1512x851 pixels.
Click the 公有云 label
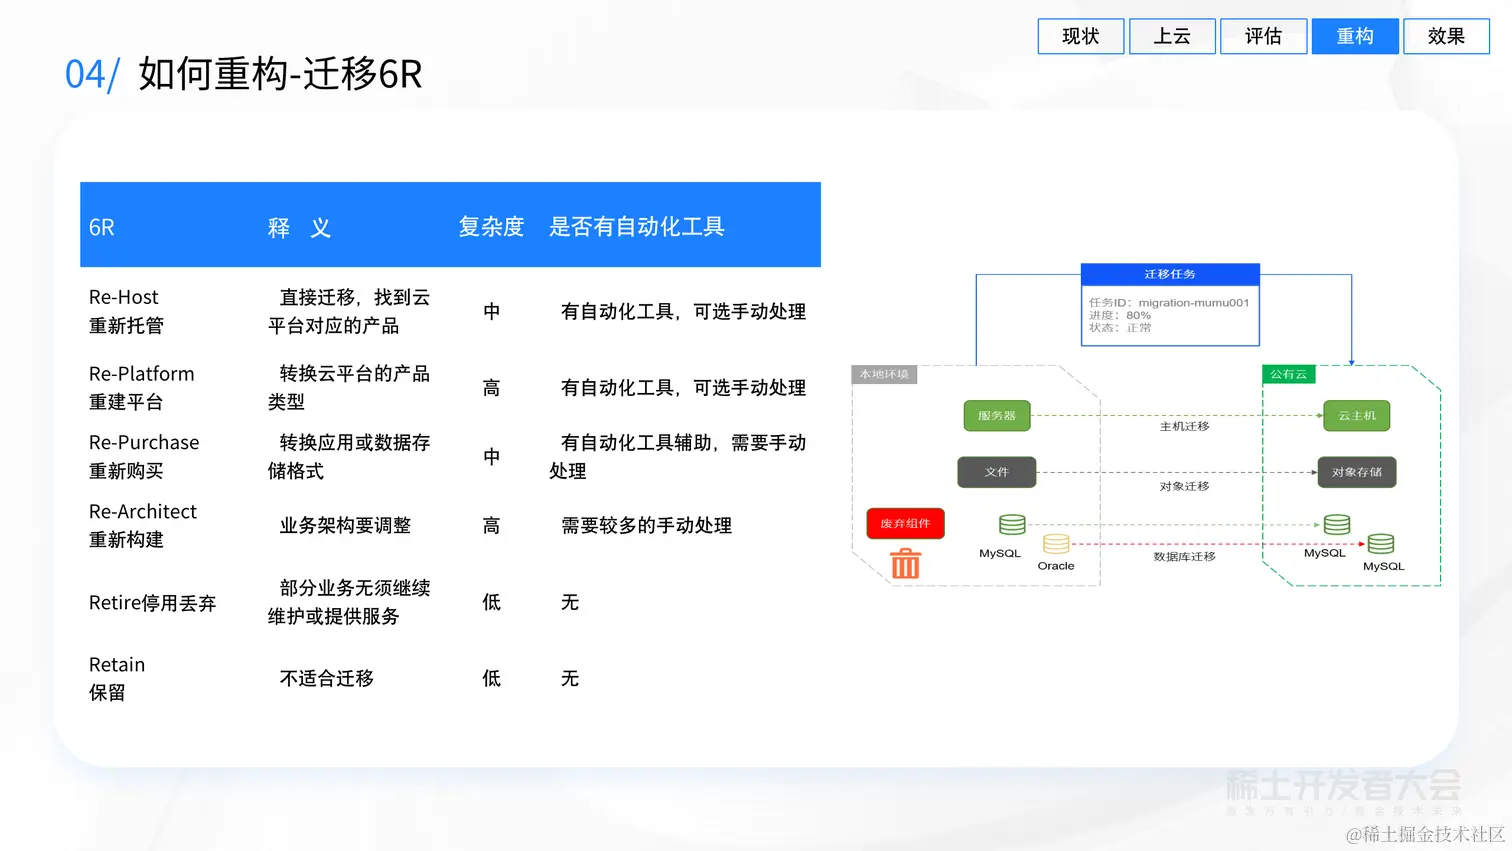[1289, 374]
